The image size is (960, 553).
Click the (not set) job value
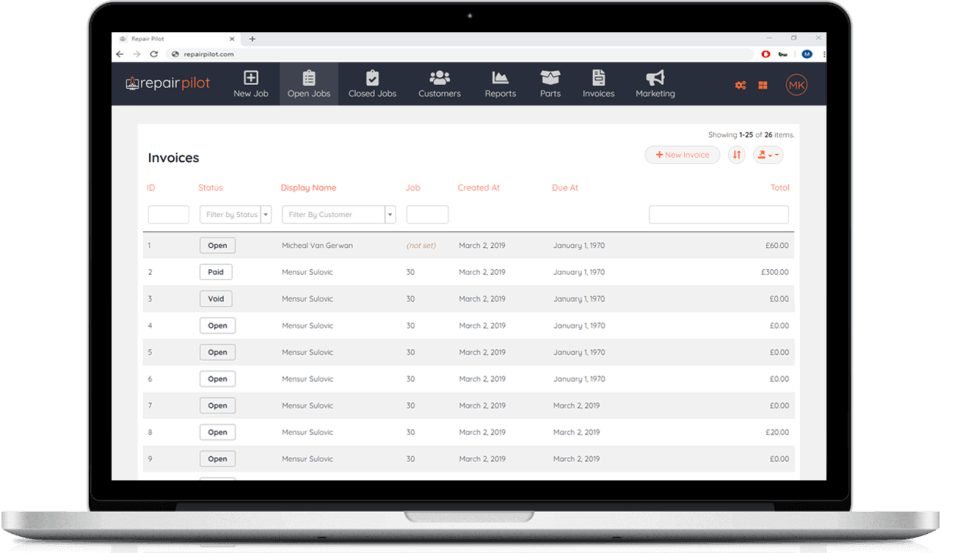(421, 246)
